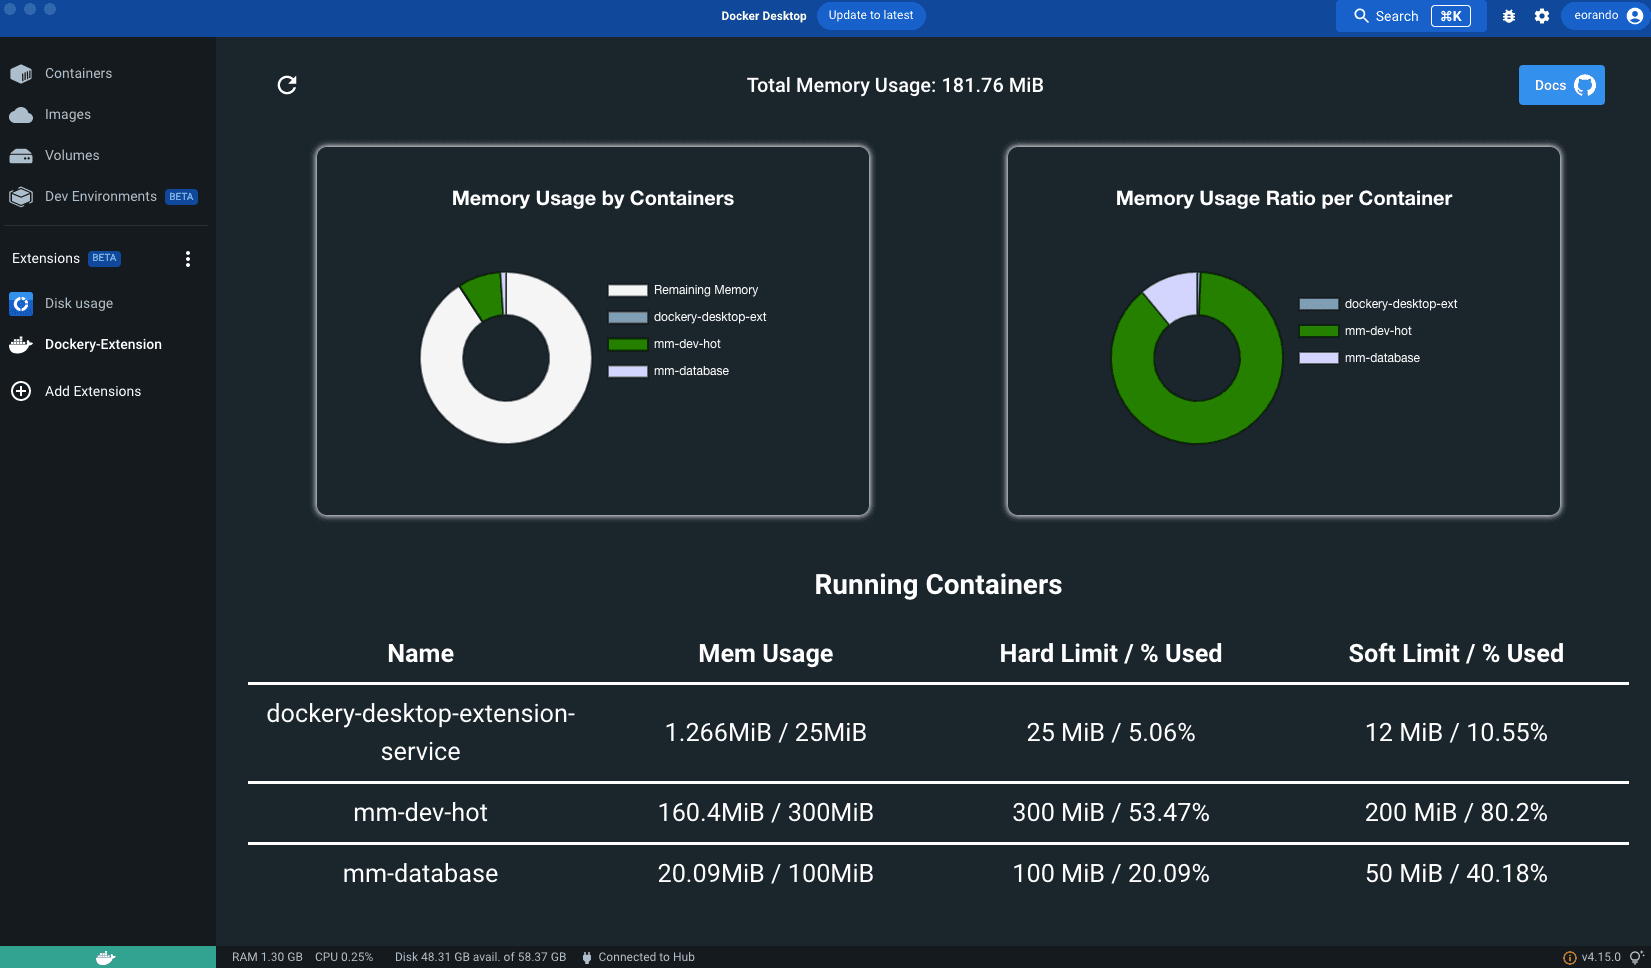Screen dimensions: 1651x968
Task: Open the troubleshoot bug icon
Action: [1509, 16]
